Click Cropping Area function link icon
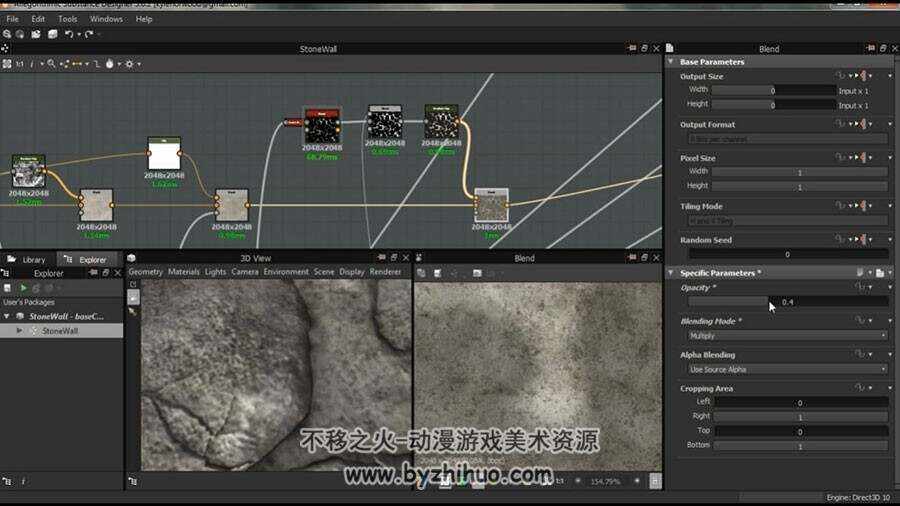 [859, 388]
